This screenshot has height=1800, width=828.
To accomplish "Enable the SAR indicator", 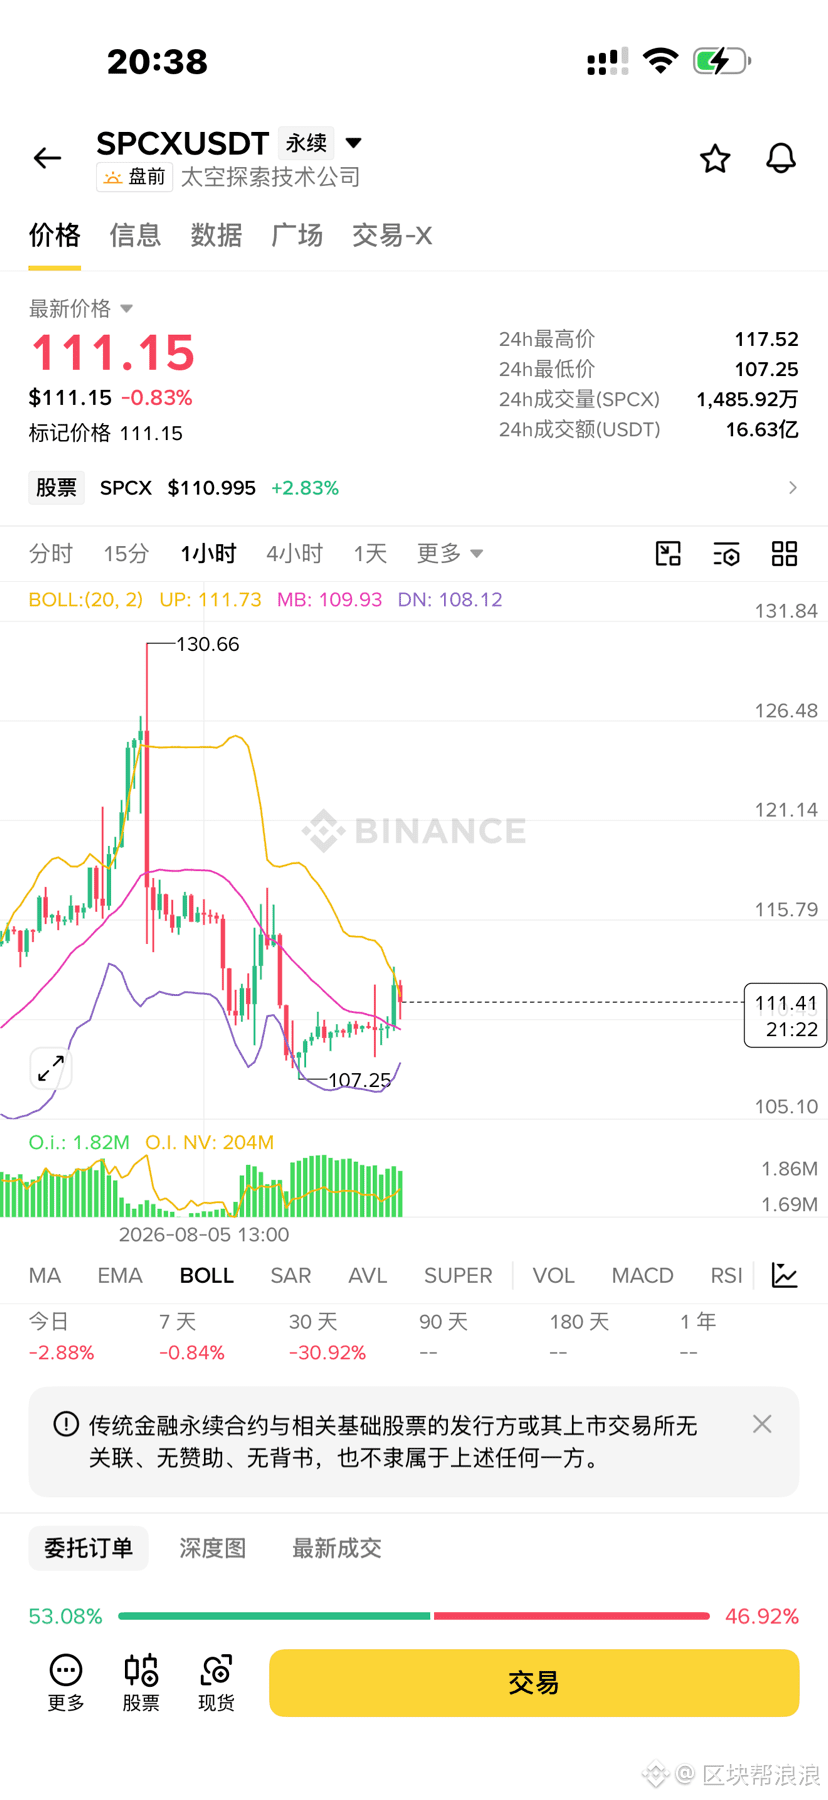I will 291,1276.
